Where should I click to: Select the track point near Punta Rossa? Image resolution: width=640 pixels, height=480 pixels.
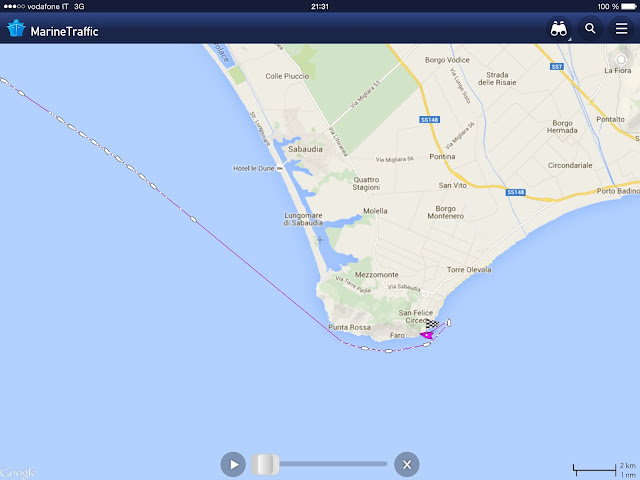click(x=365, y=348)
